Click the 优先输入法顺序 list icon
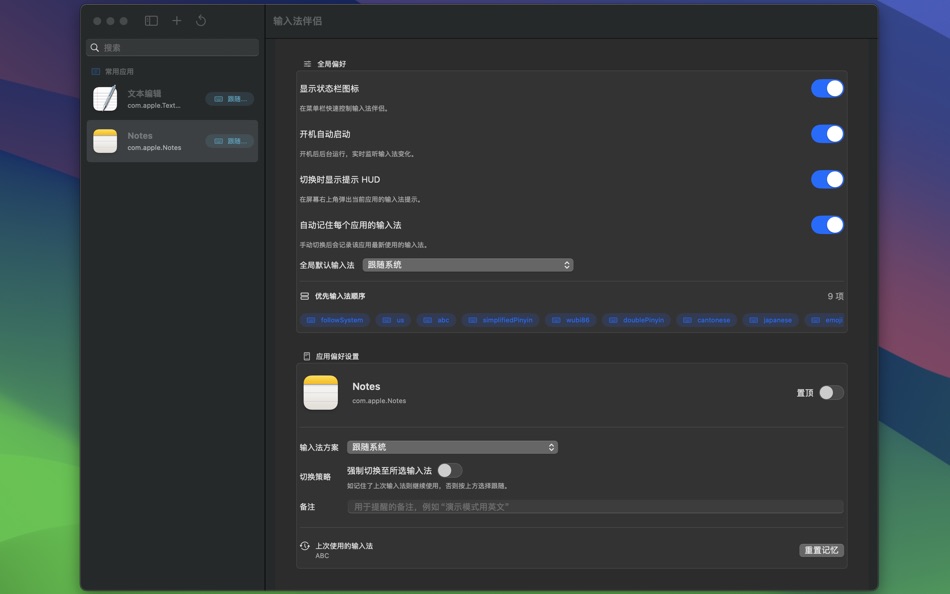 pyautogui.click(x=306, y=293)
